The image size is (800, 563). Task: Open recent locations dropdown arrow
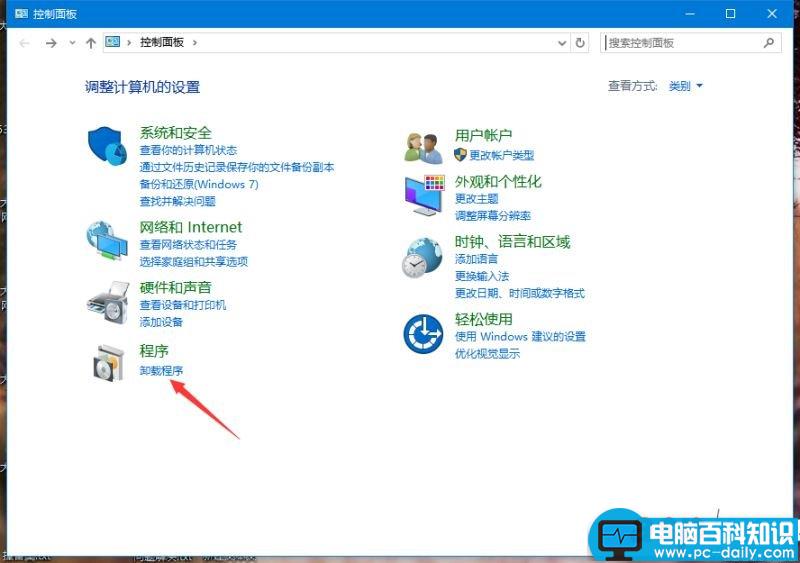tap(72, 43)
